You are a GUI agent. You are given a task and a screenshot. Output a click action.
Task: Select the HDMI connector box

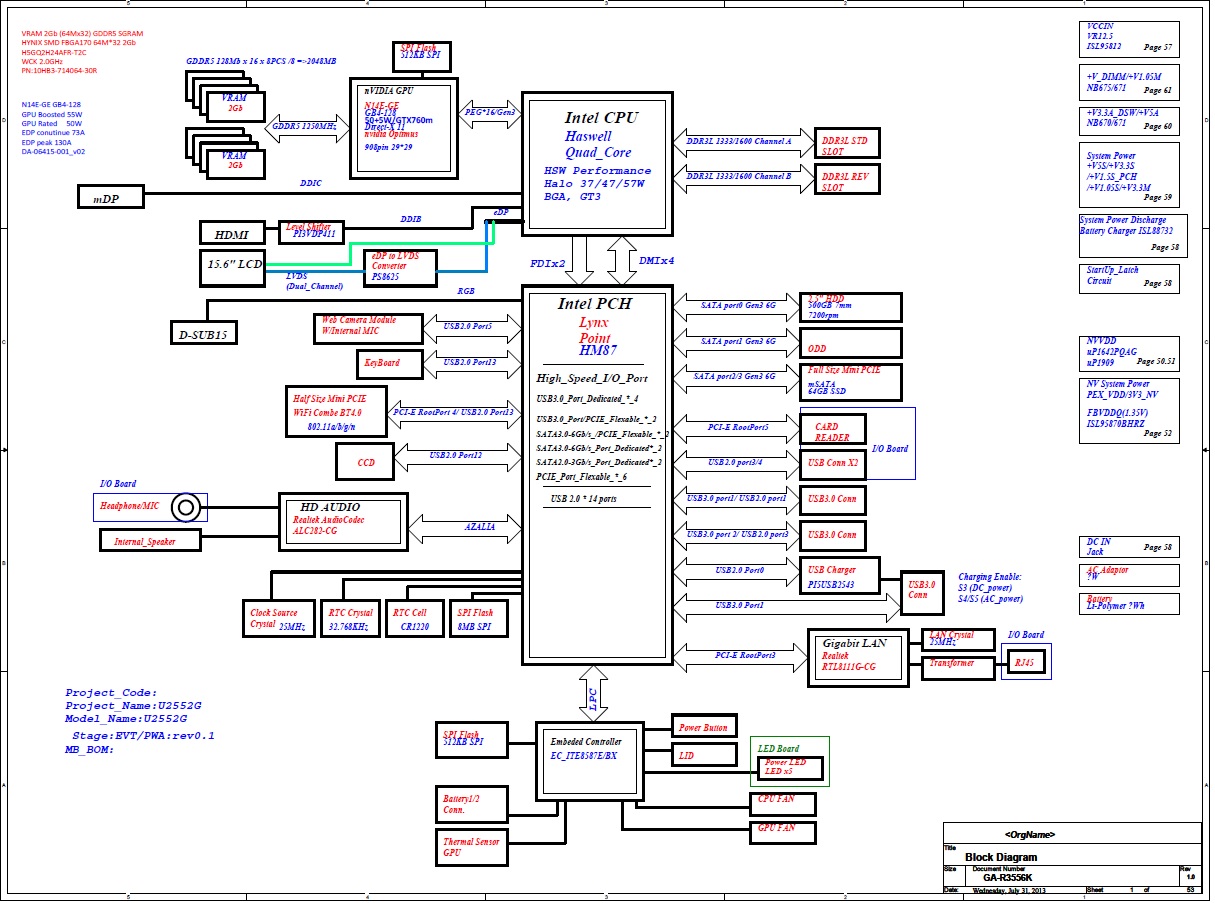(x=231, y=233)
